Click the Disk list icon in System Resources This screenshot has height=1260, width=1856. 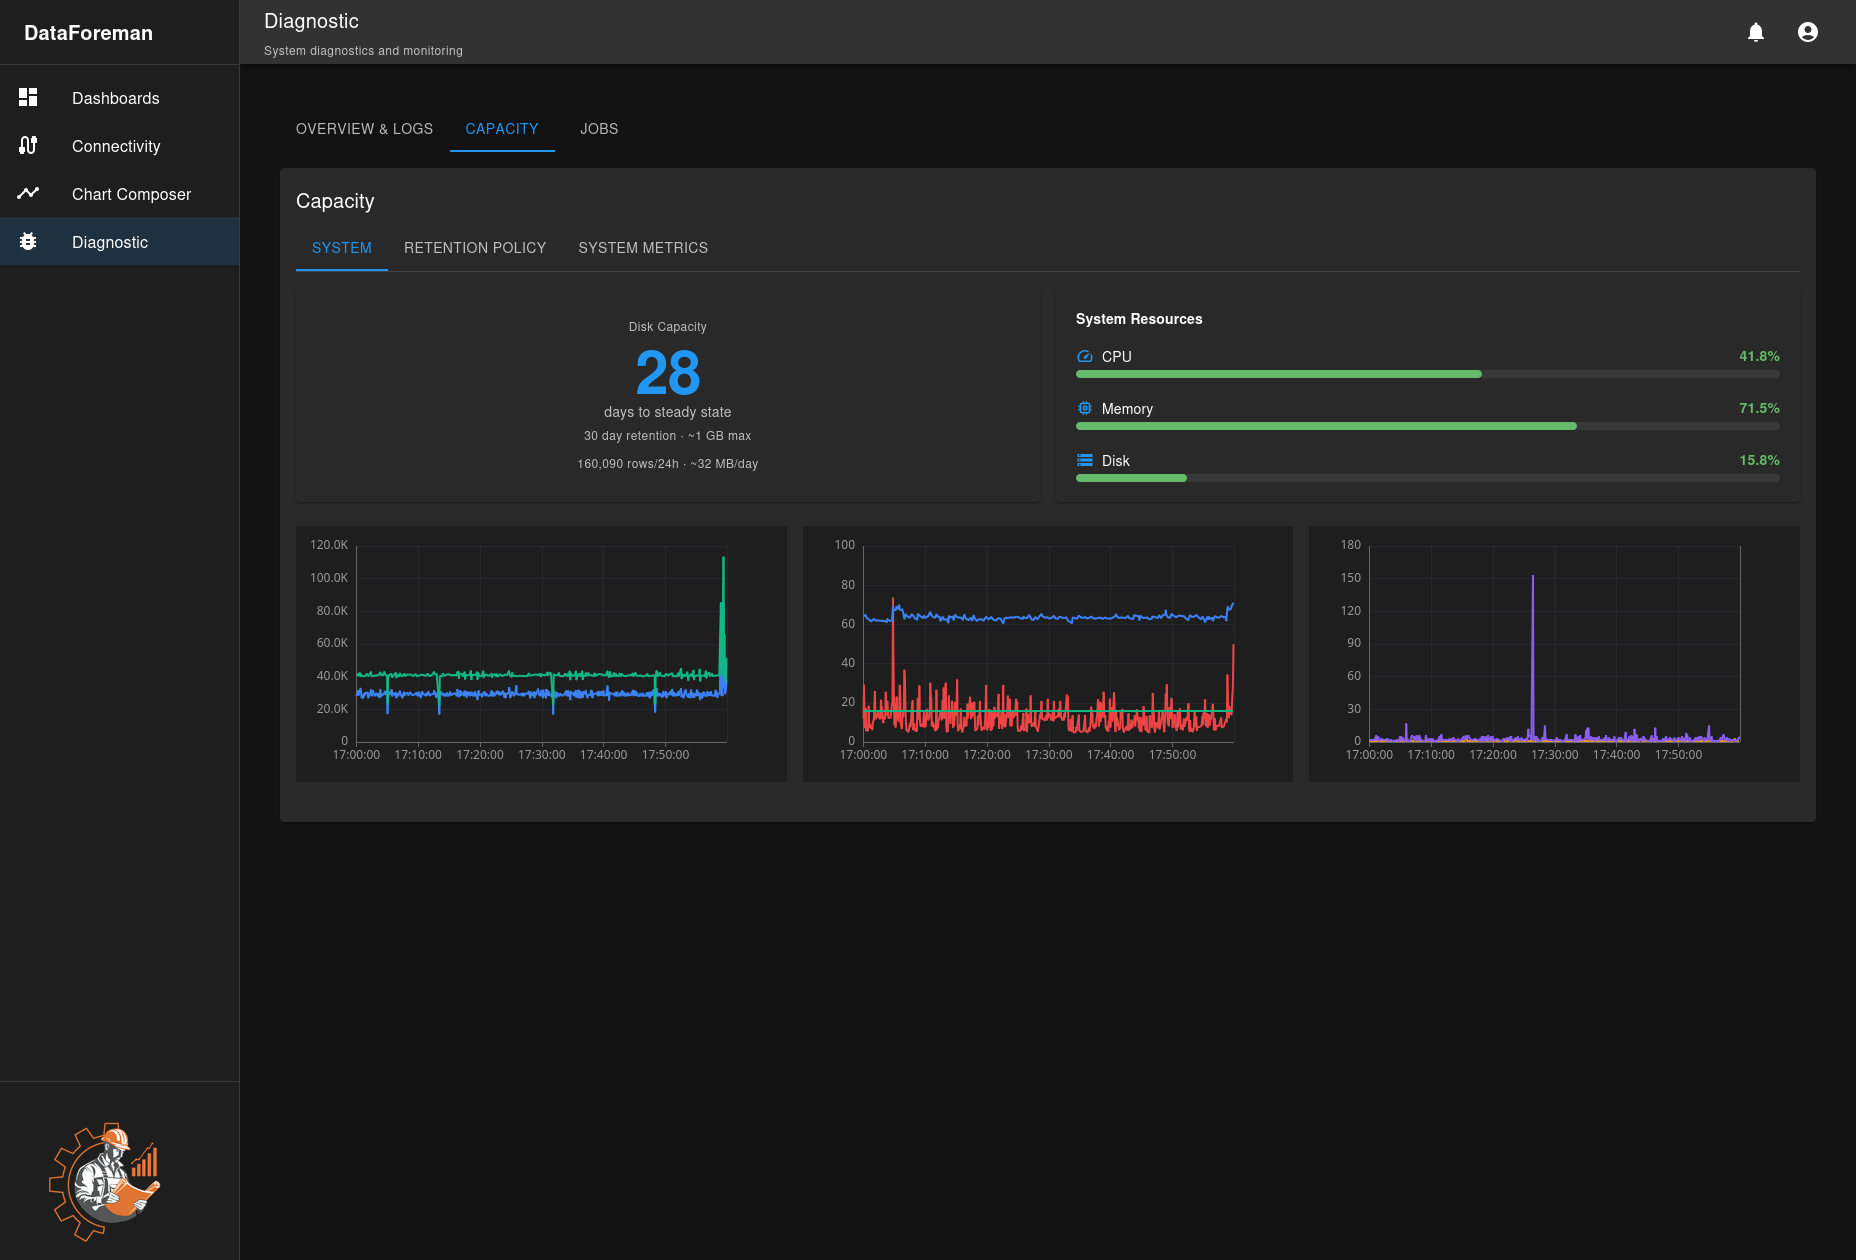[1084, 460]
